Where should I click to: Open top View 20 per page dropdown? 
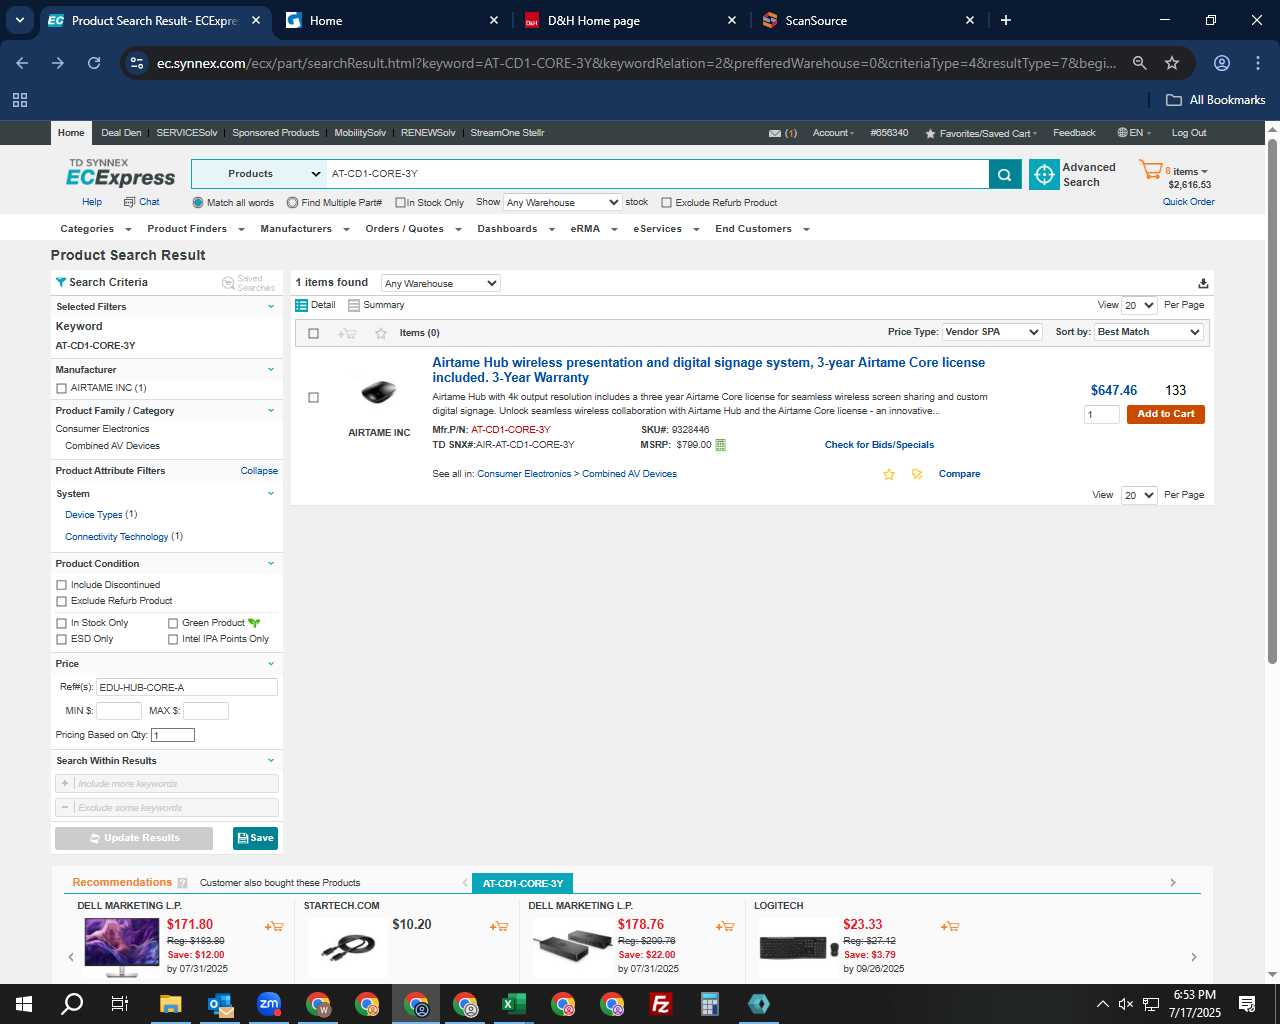coord(1139,305)
